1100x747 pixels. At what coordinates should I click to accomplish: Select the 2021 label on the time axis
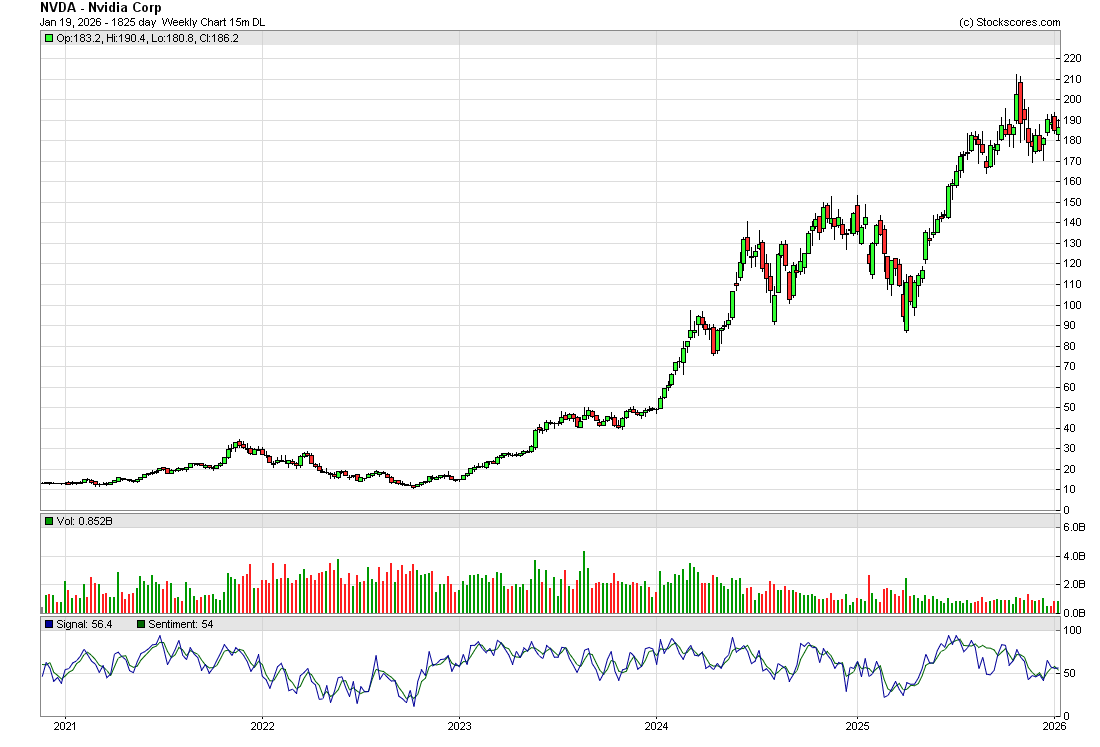pyautogui.click(x=65, y=726)
